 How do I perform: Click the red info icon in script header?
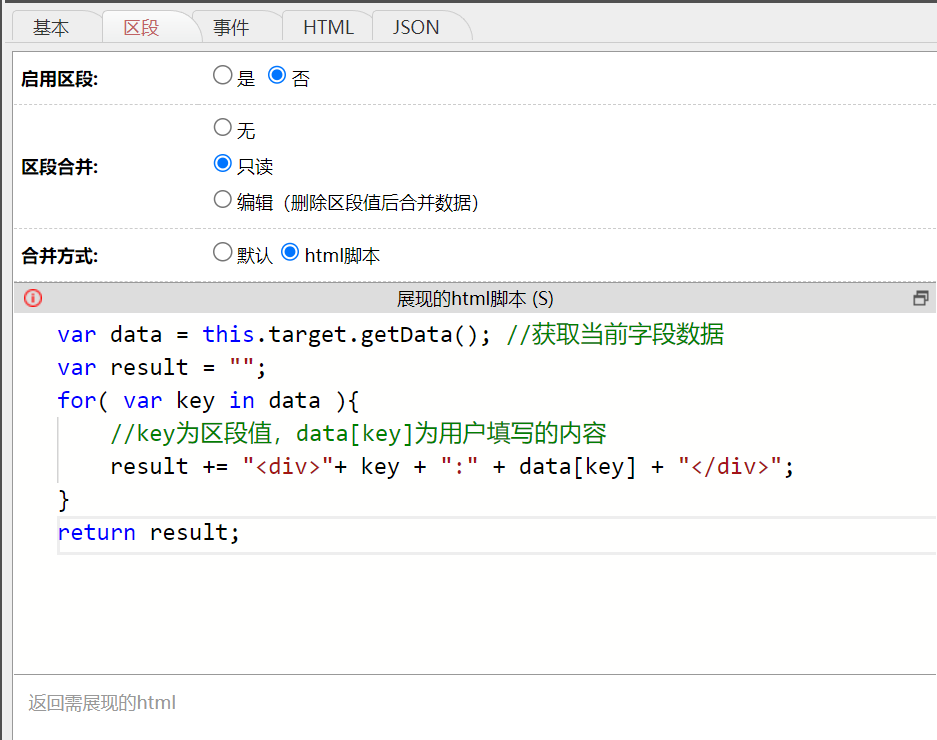tap(33, 298)
